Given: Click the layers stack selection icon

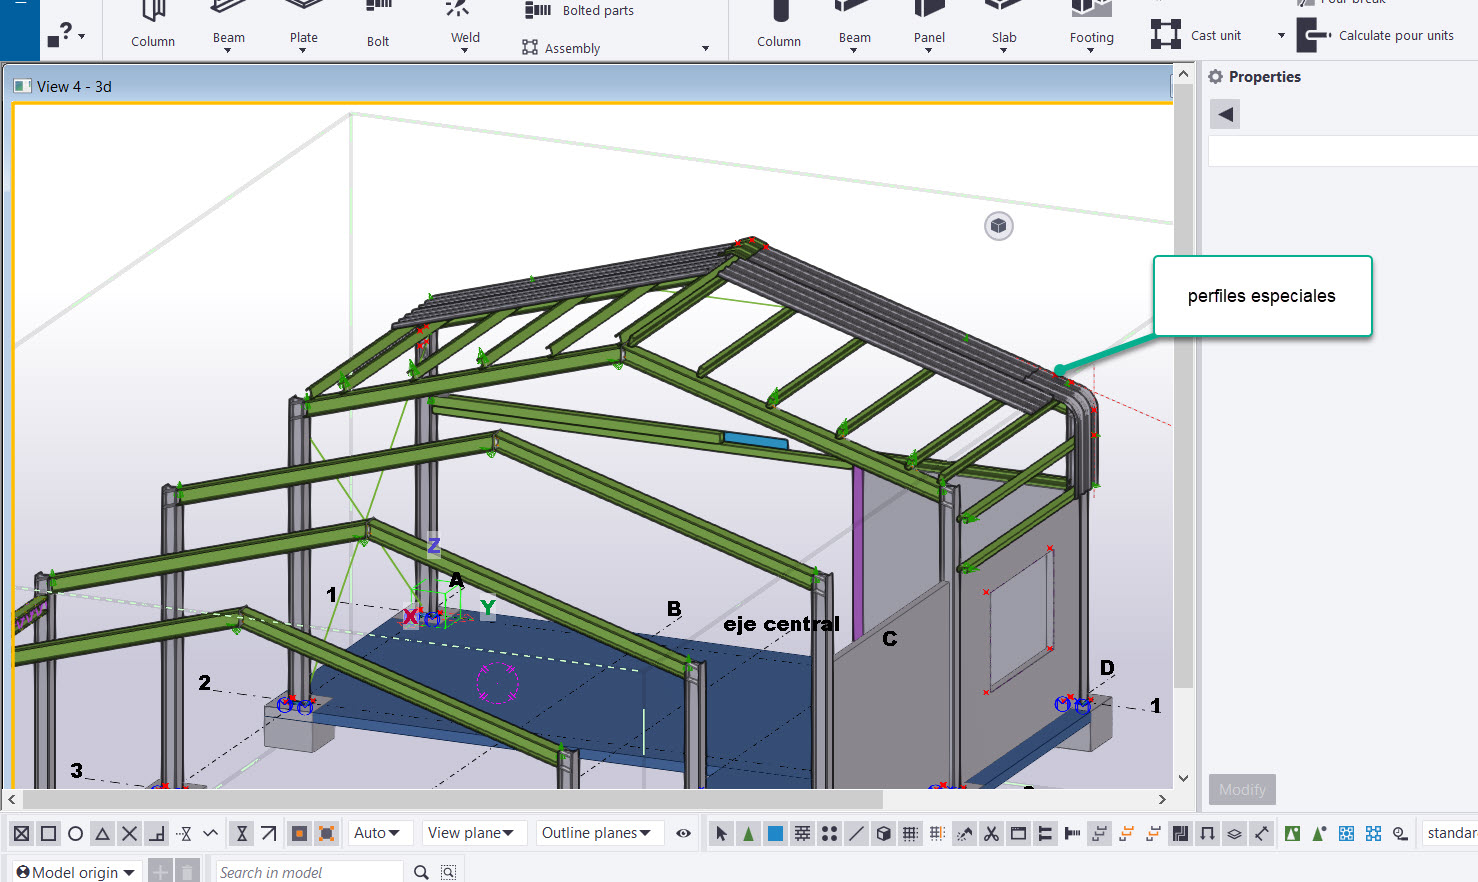Looking at the screenshot, I should [x=1234, y=833].
